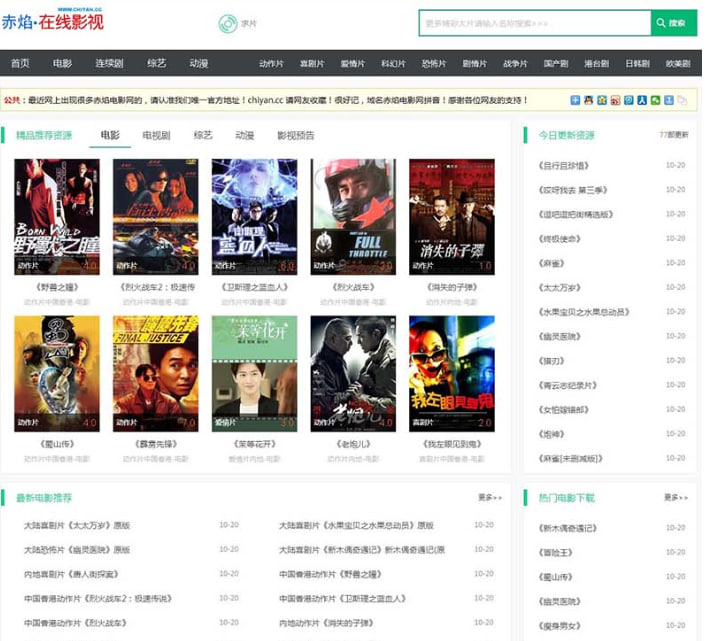Switch to 综艺 tab under 精品推荐资源
This screenshot has width=708, height=641.
click(x=203, y=135)
